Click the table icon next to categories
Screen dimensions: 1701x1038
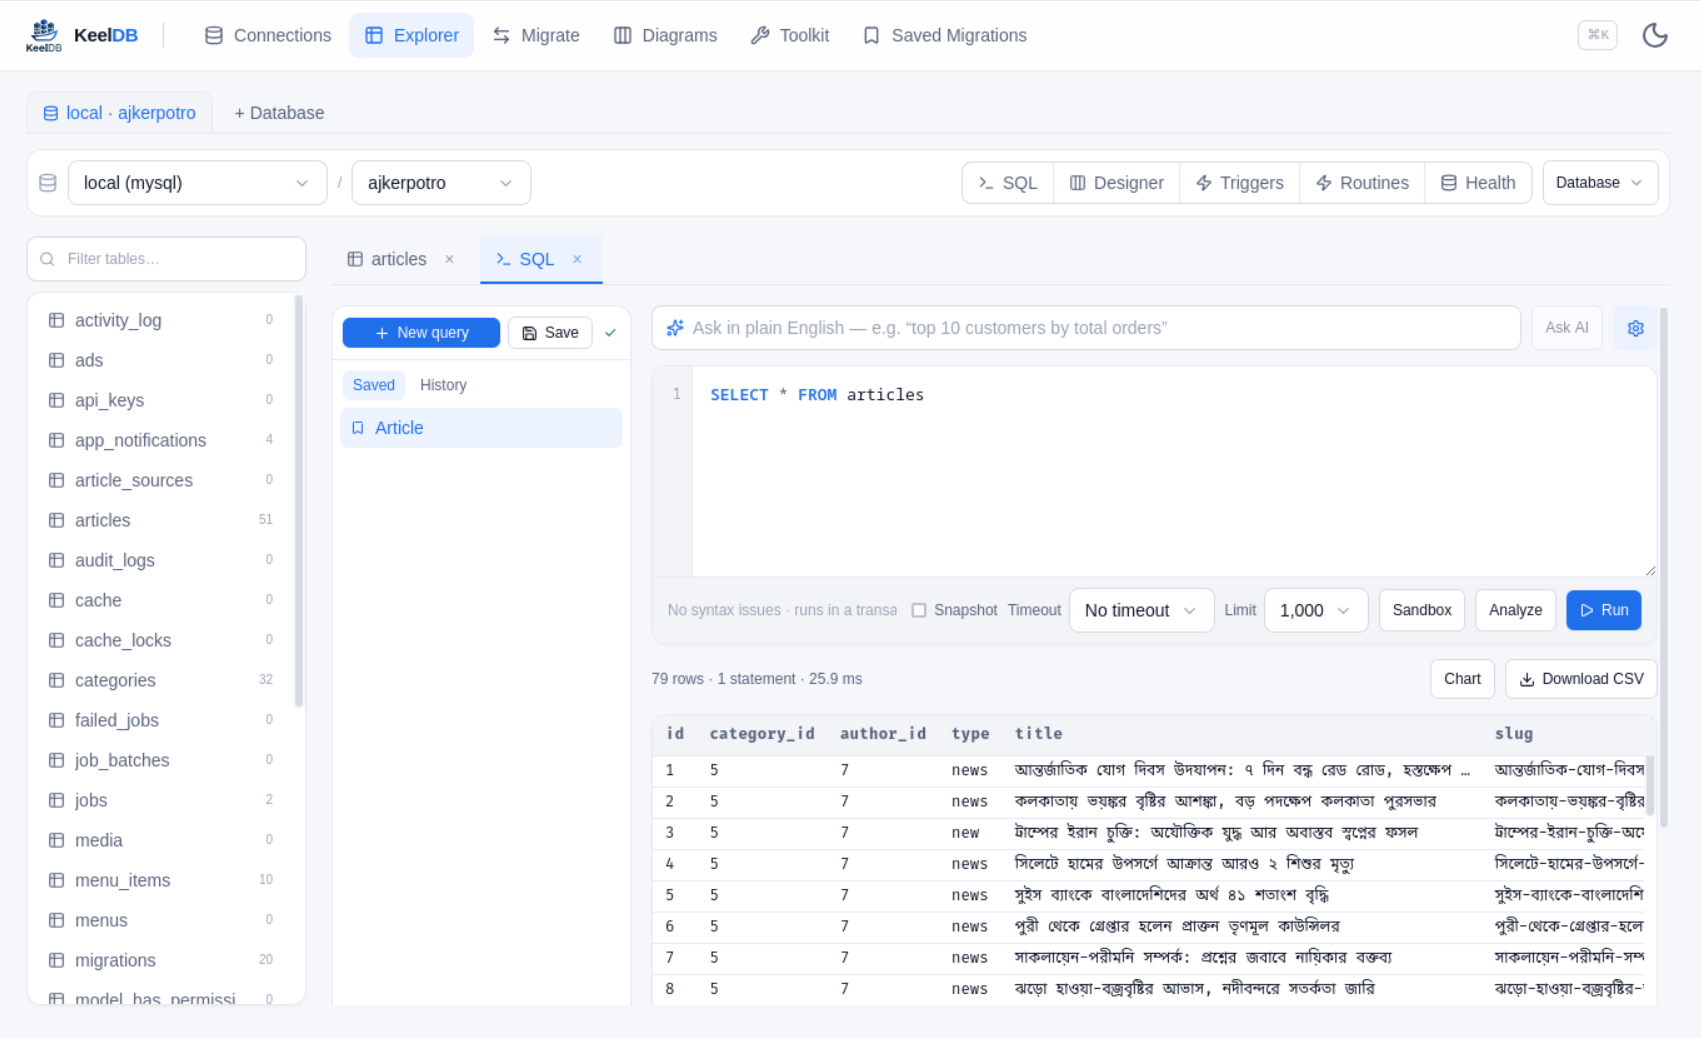56,680
